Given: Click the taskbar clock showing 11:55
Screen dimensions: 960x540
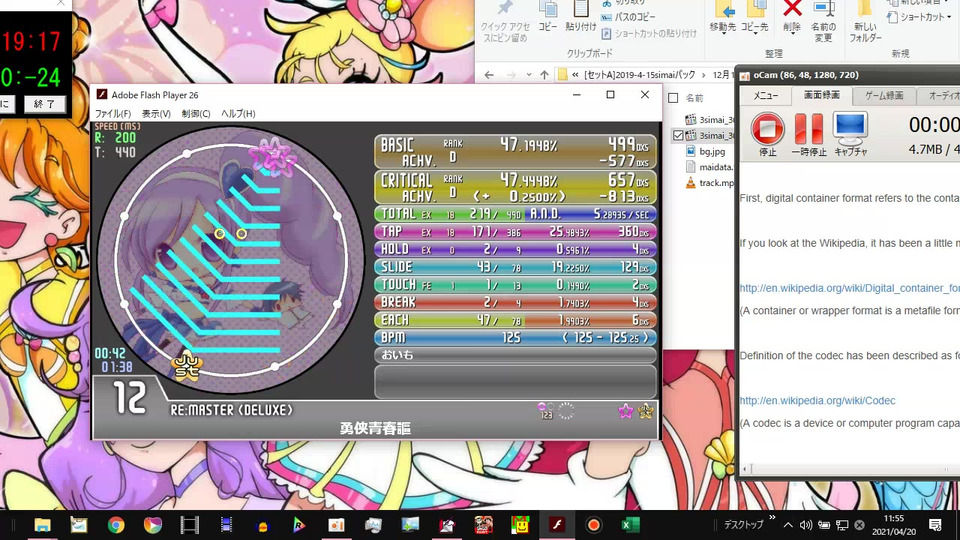Looking at the screenshot, I should pos(894,525).
